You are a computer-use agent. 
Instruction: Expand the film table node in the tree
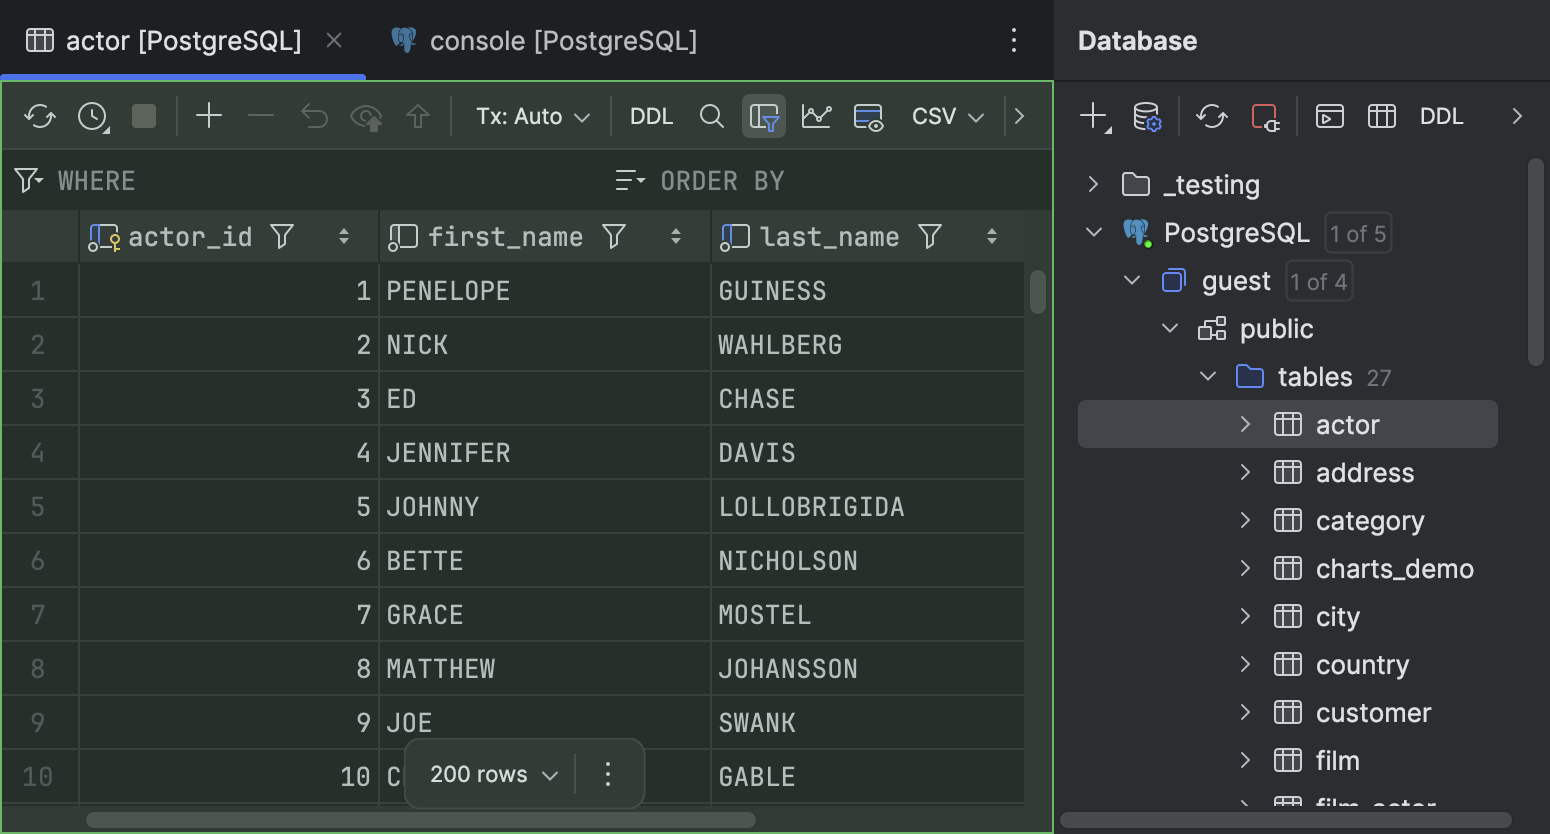1245,760
